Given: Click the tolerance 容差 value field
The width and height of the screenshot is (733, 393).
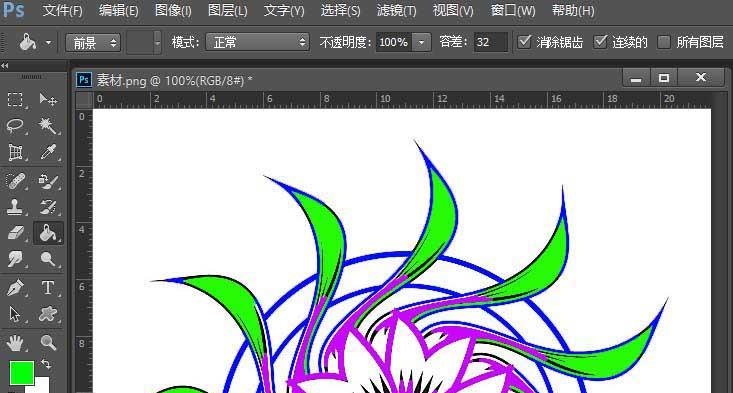Looking at the screenshot, I should (x=490, y=43).
